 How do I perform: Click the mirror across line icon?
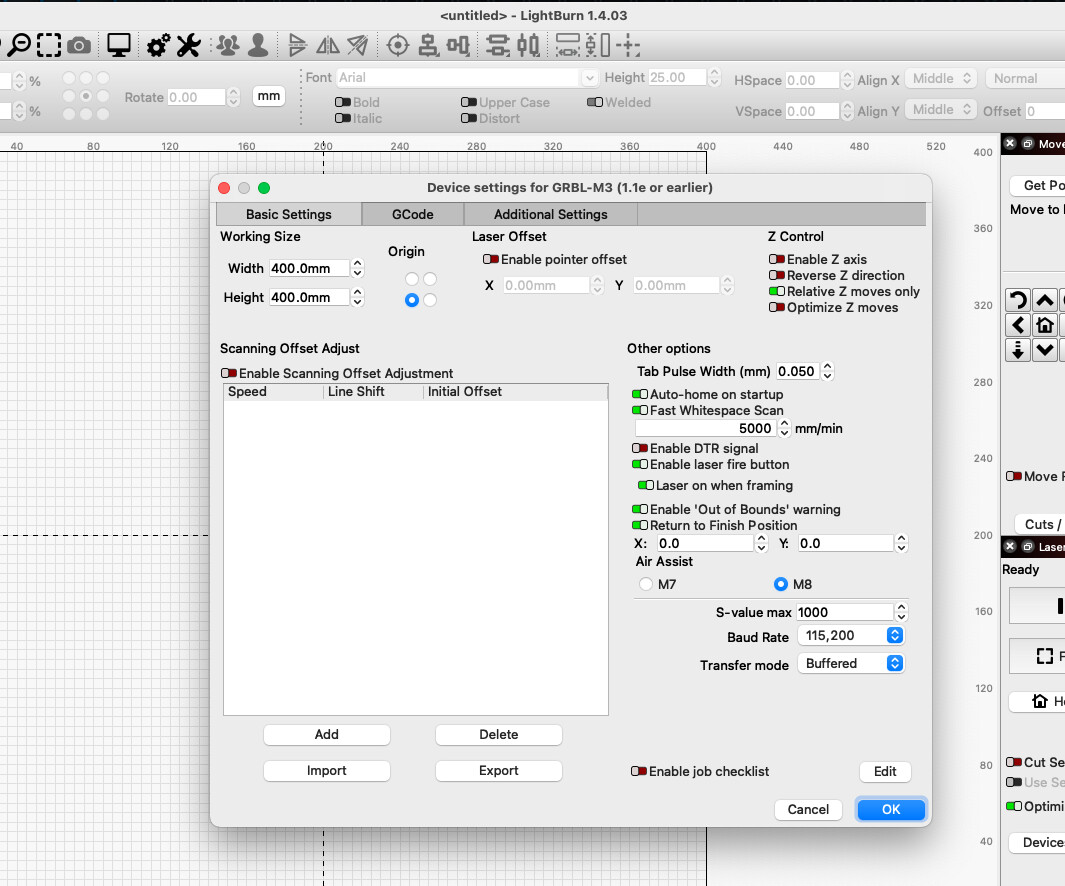pyautogui.click(x=357, y=46)
